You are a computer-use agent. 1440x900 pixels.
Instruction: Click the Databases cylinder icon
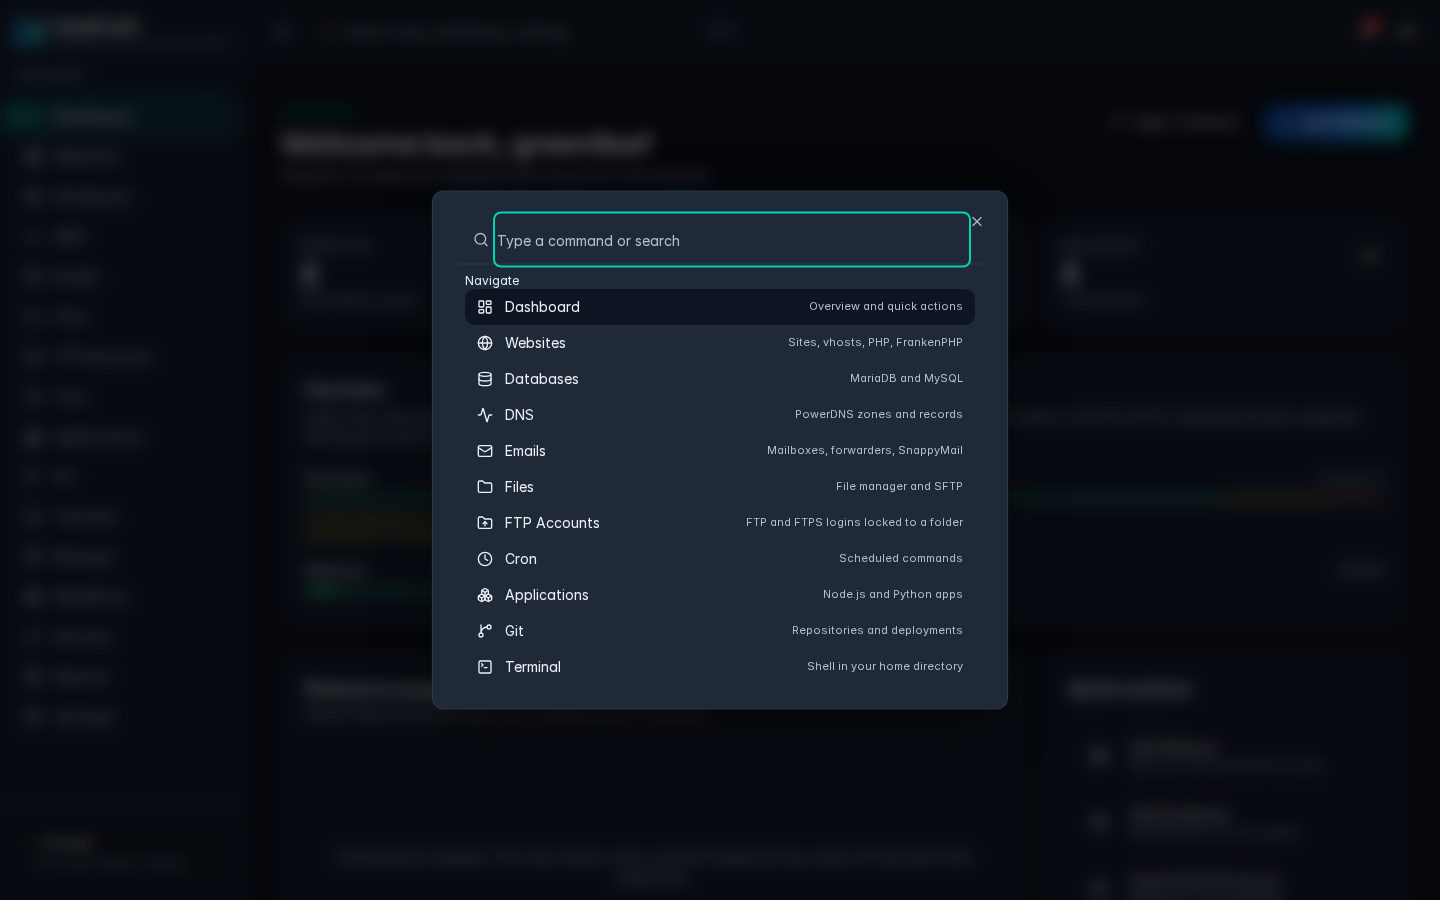click(x=485, y=379)
